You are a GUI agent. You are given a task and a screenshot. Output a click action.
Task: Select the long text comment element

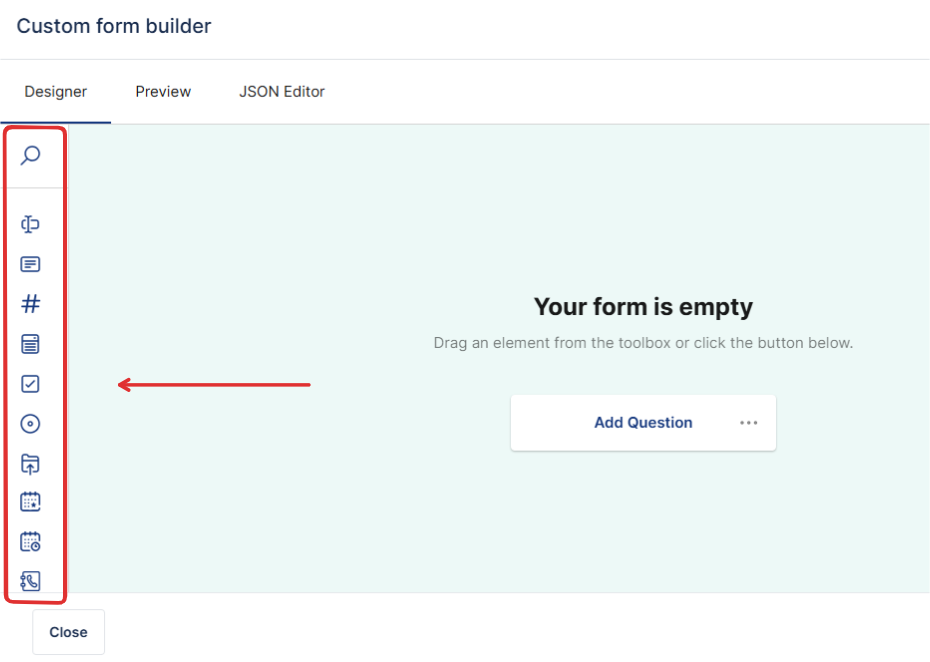(31, 264)
